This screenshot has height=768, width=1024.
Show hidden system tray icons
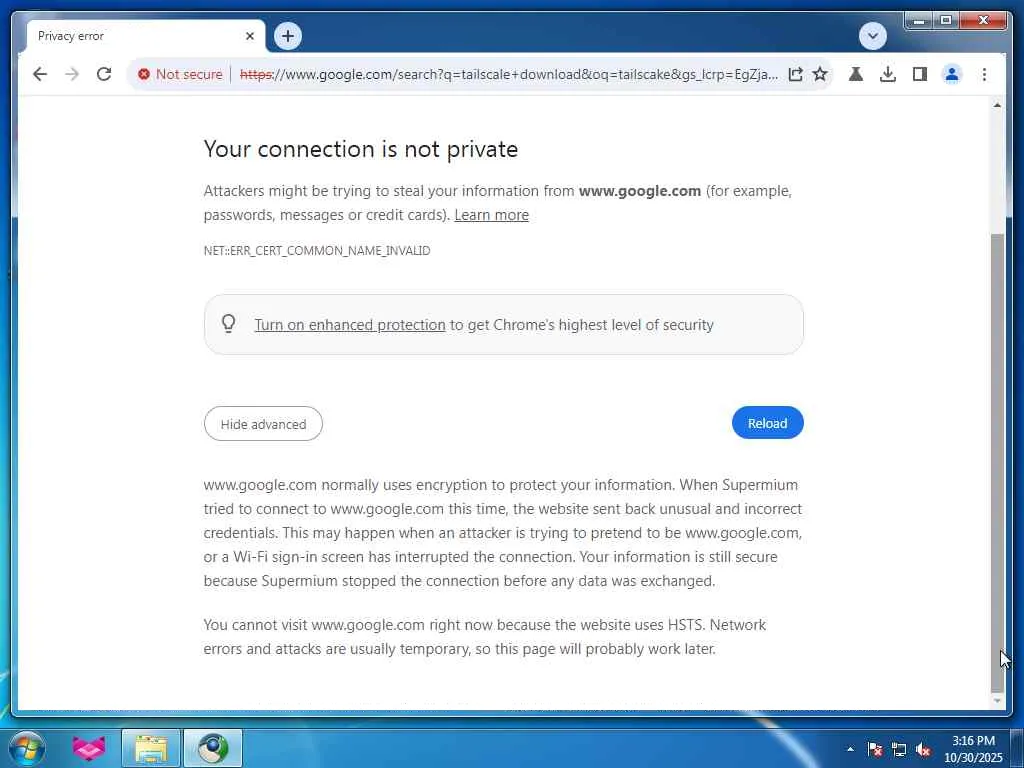pos(851,749)
